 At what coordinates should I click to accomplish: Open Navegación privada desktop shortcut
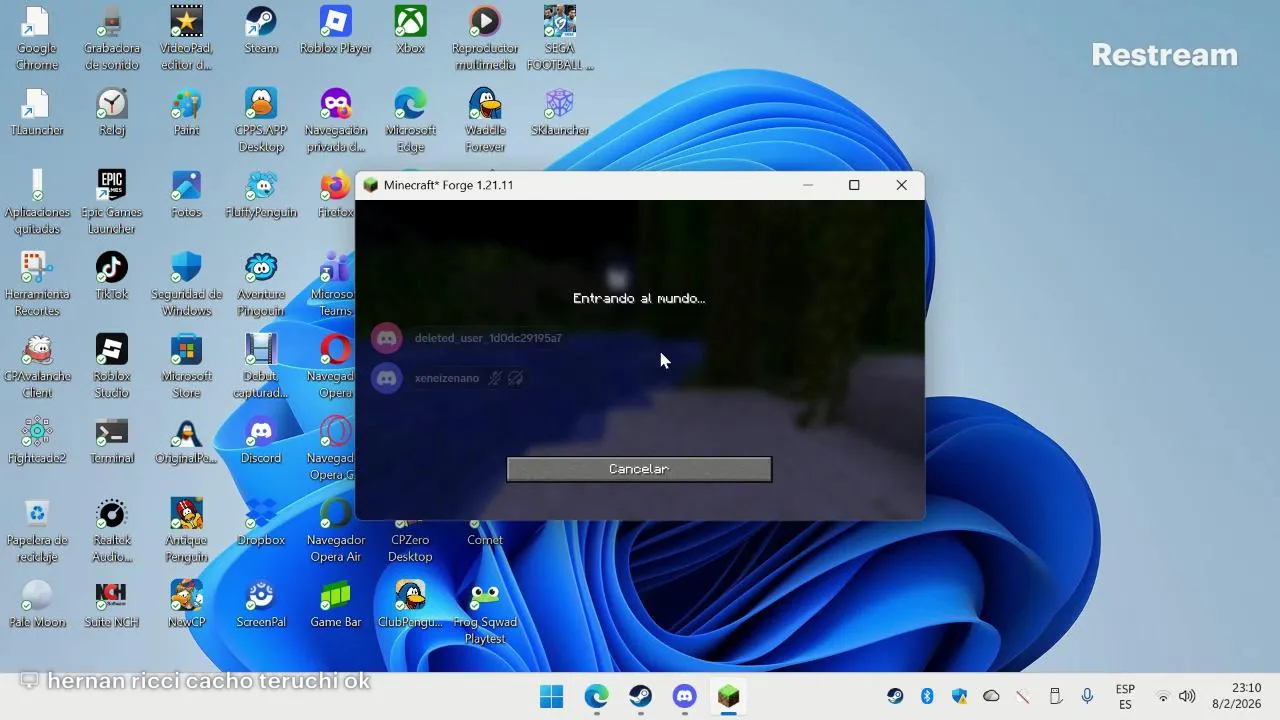336,120
